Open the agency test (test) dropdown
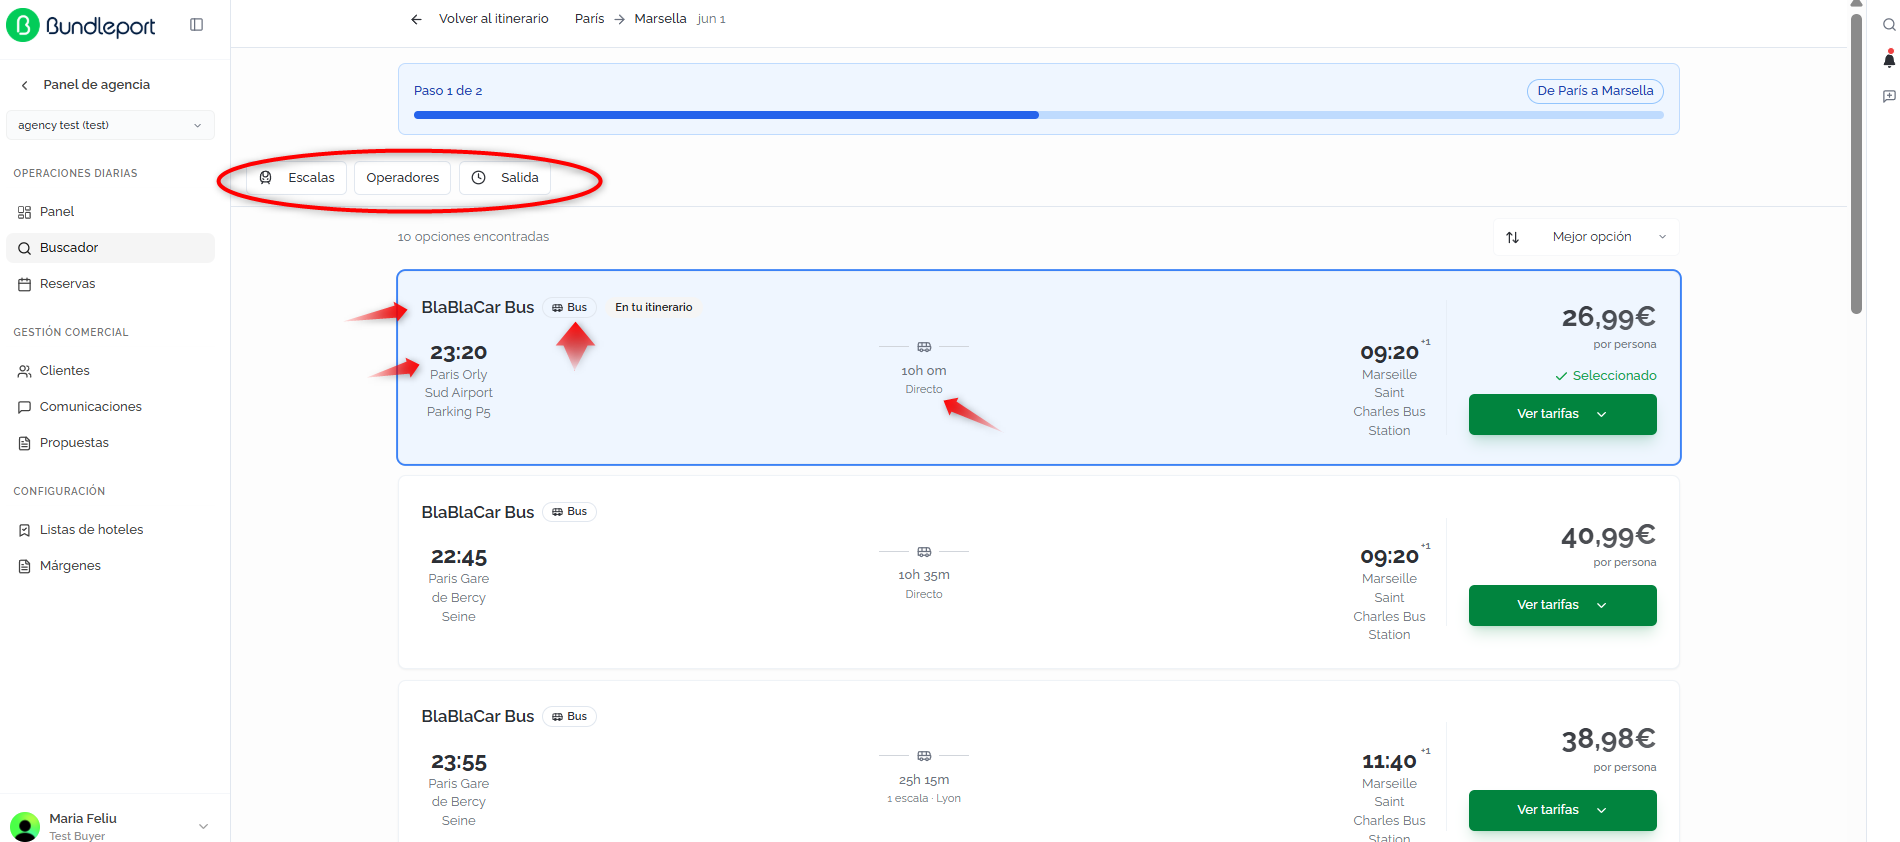Image resolution: width=1900 pixels, height=842 pixels. click(x=110, y=125)
